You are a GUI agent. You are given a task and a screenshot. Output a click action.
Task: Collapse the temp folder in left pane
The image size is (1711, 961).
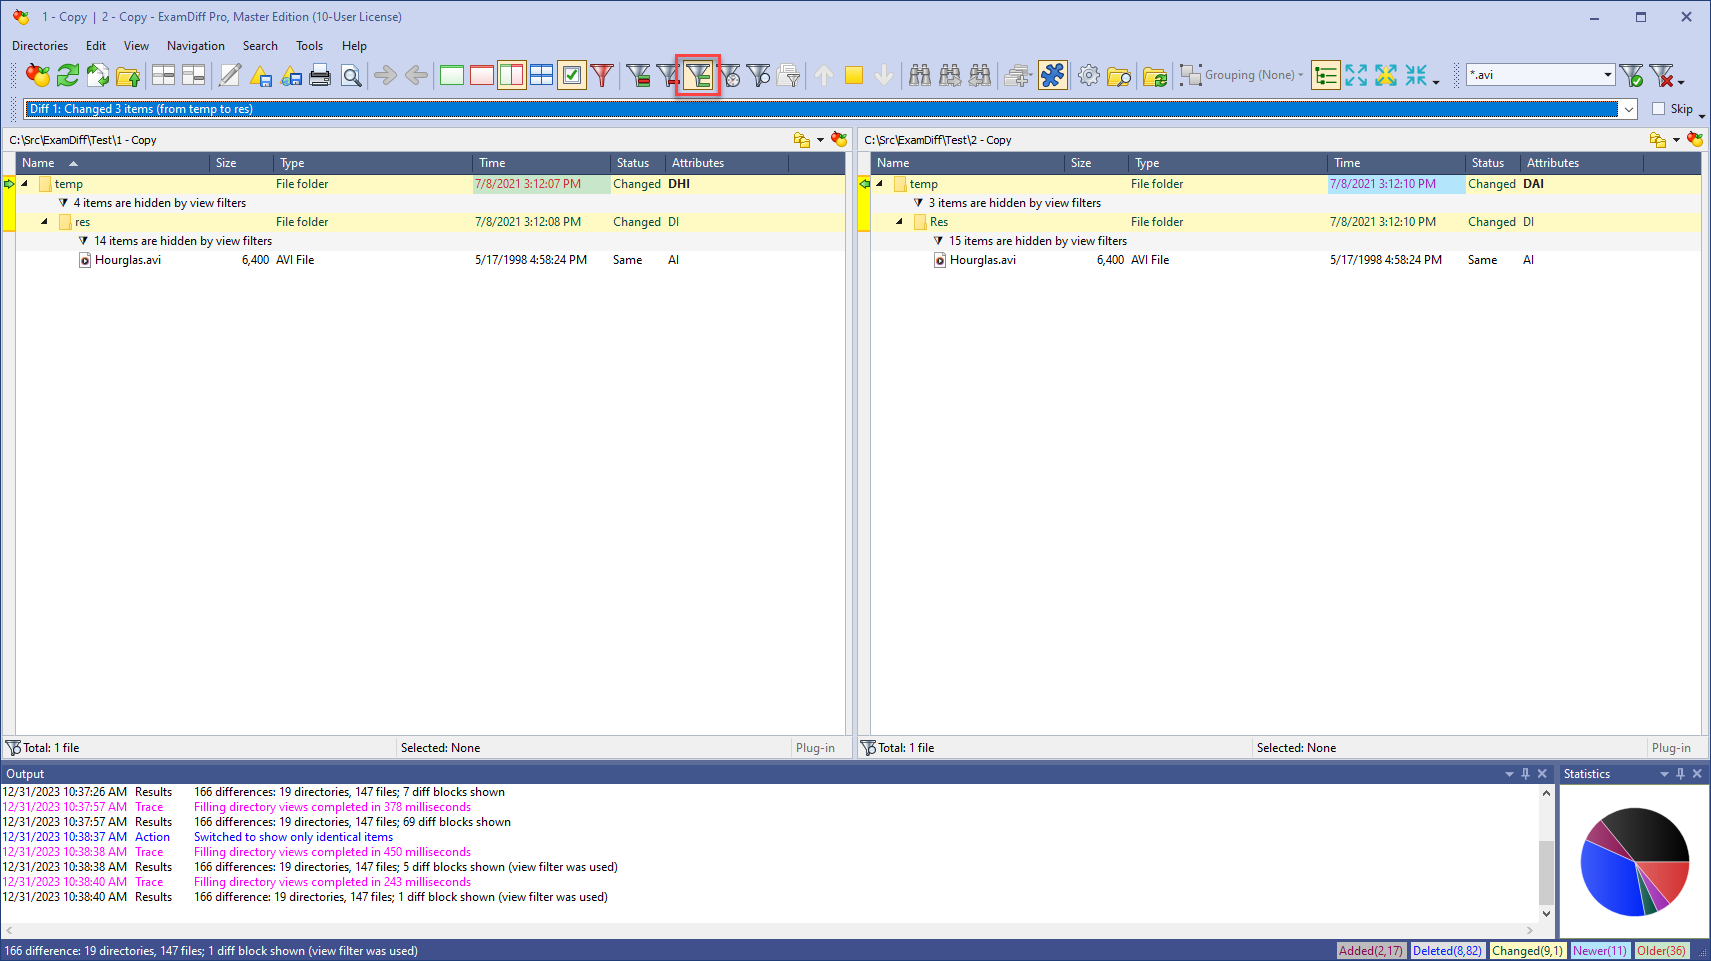24,184
